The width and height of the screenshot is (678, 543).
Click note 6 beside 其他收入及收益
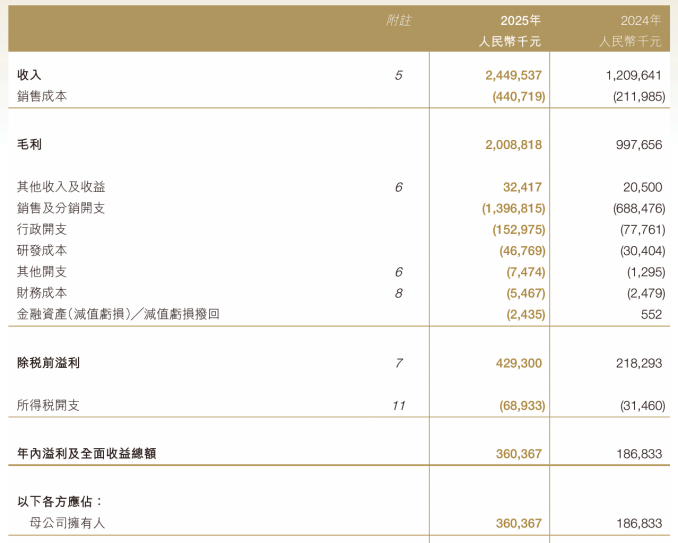(398, 187)
